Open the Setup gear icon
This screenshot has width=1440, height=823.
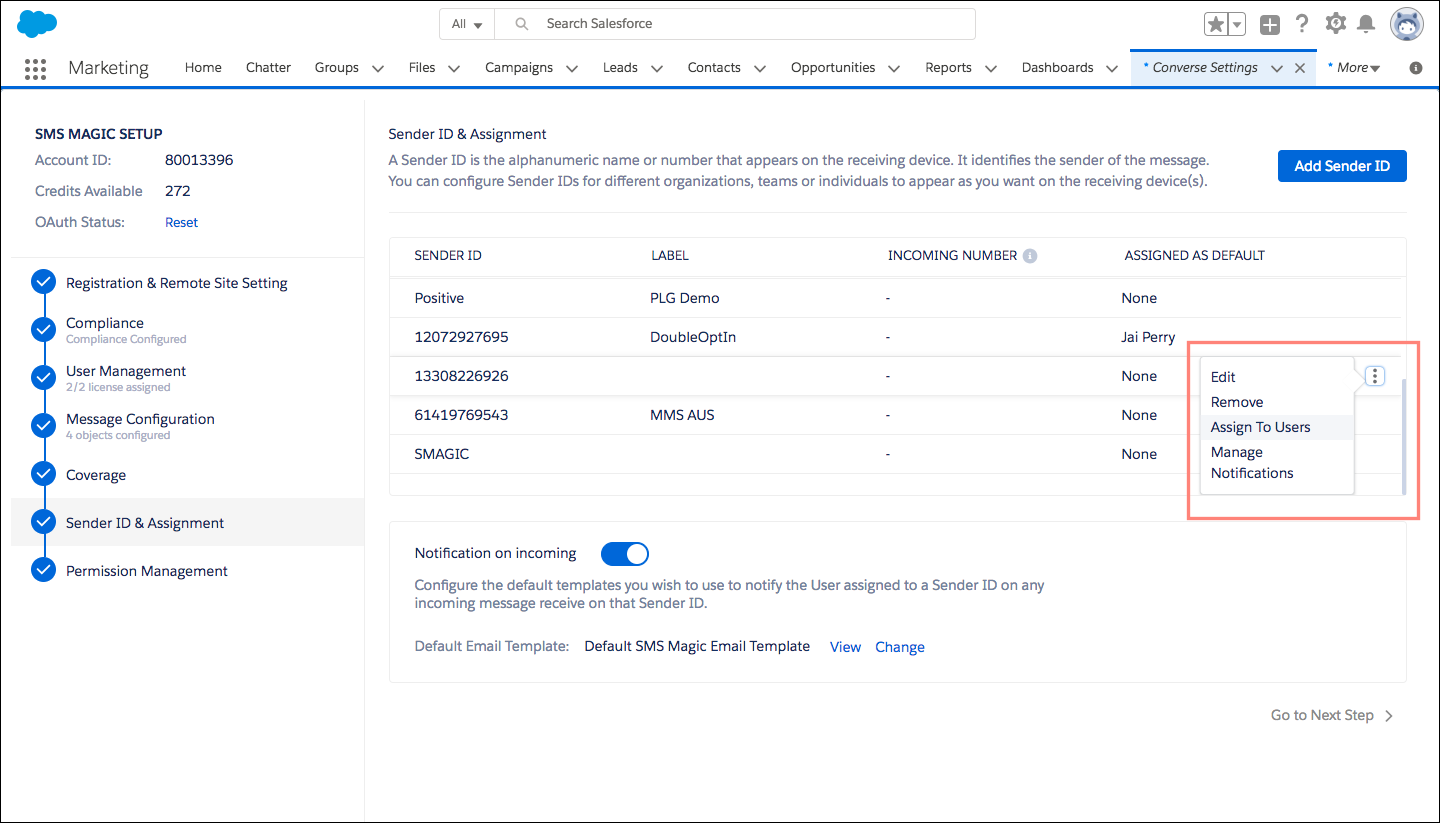(1335, 24)
